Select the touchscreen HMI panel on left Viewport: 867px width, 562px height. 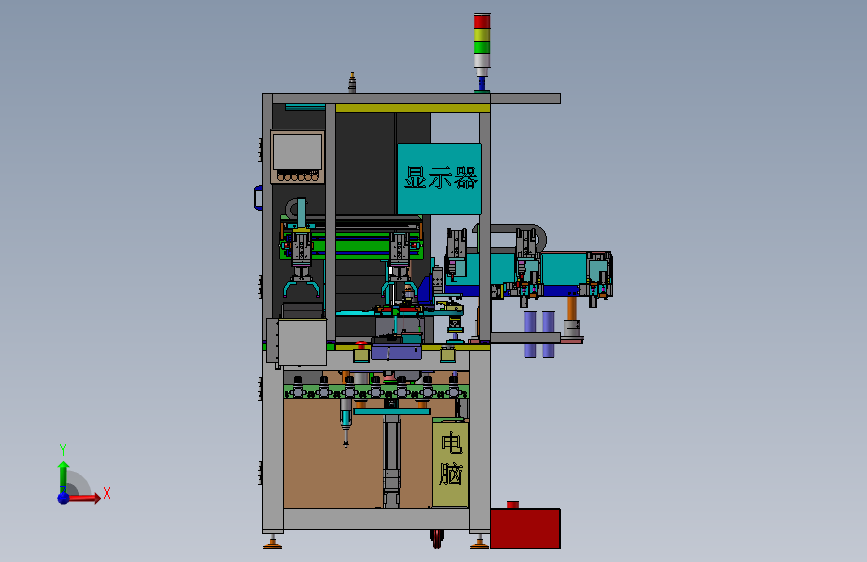click(x=297, y=157)
